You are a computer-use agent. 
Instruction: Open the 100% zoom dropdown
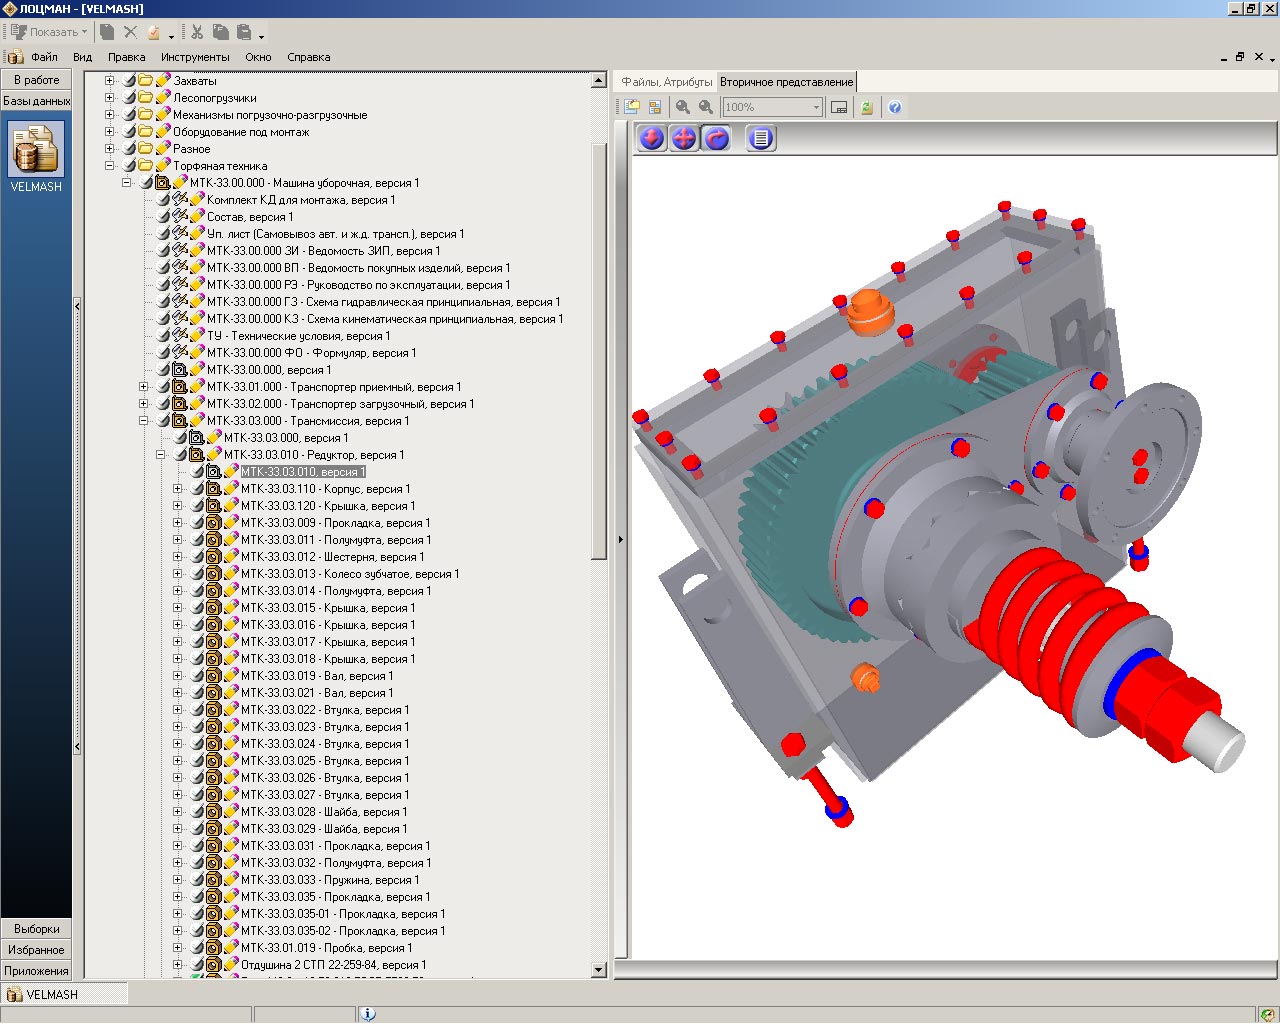click(816, 107)
